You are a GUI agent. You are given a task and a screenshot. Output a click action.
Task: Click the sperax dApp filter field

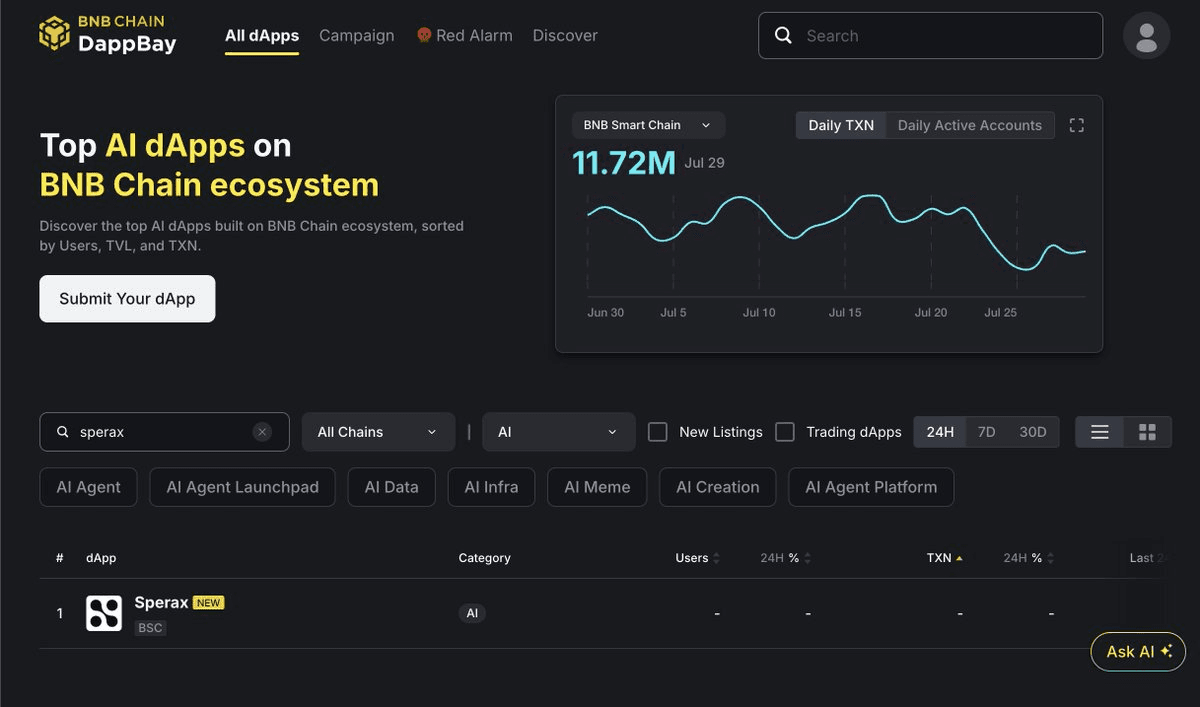tap(164, 432)
